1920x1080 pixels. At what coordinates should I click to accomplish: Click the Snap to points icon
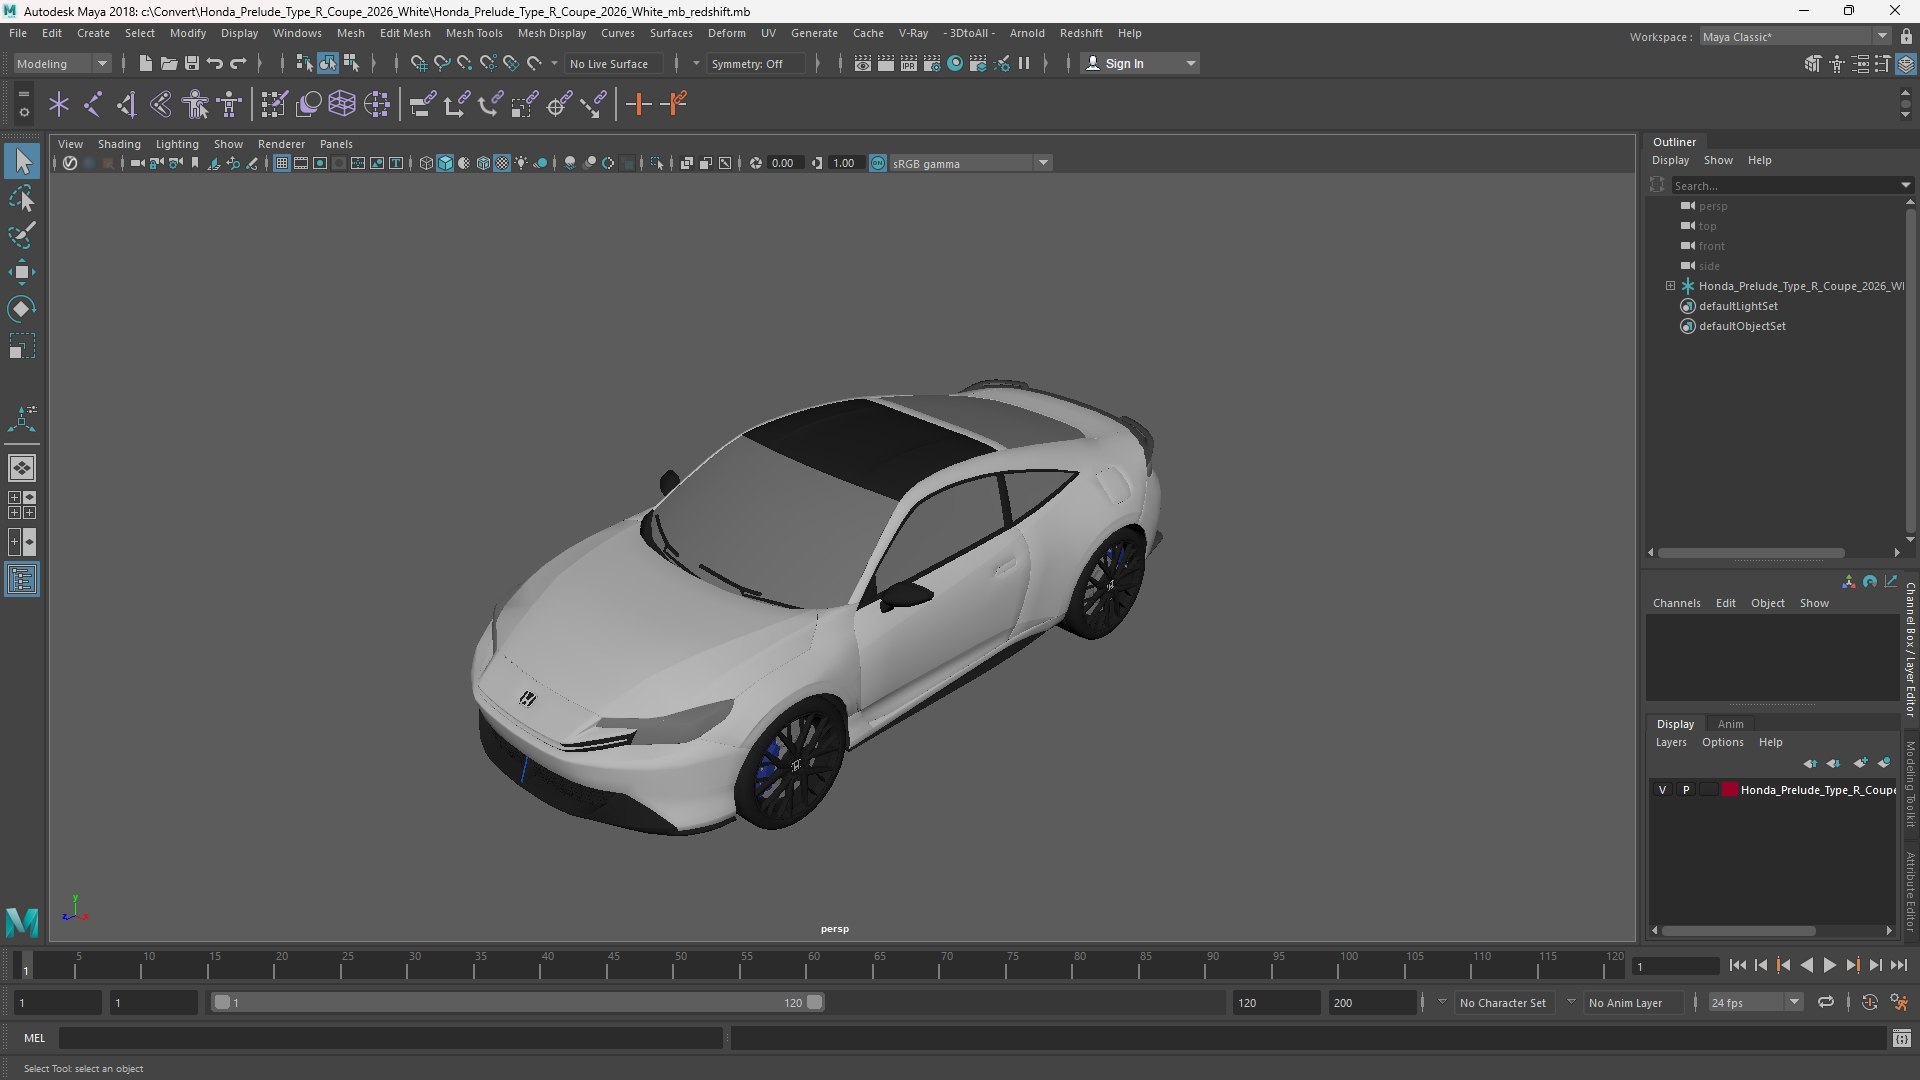(464, 63)
